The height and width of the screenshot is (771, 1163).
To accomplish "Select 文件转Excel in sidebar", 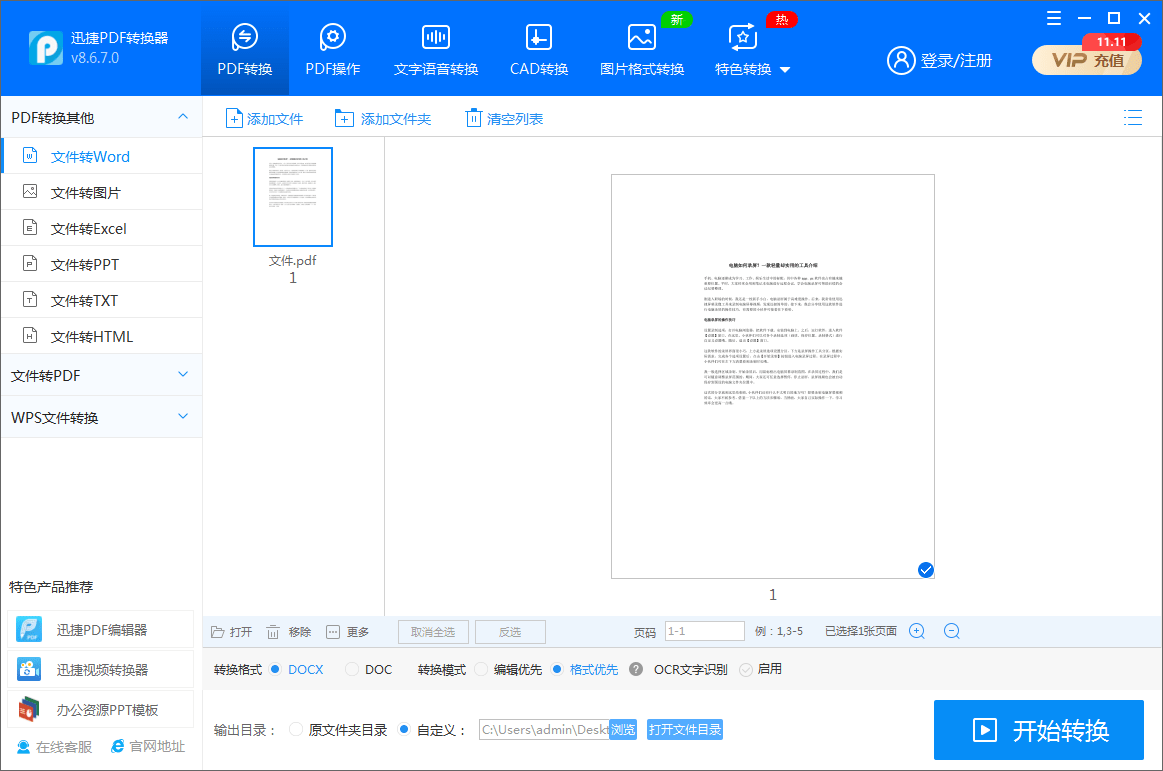I will point(89,229).
